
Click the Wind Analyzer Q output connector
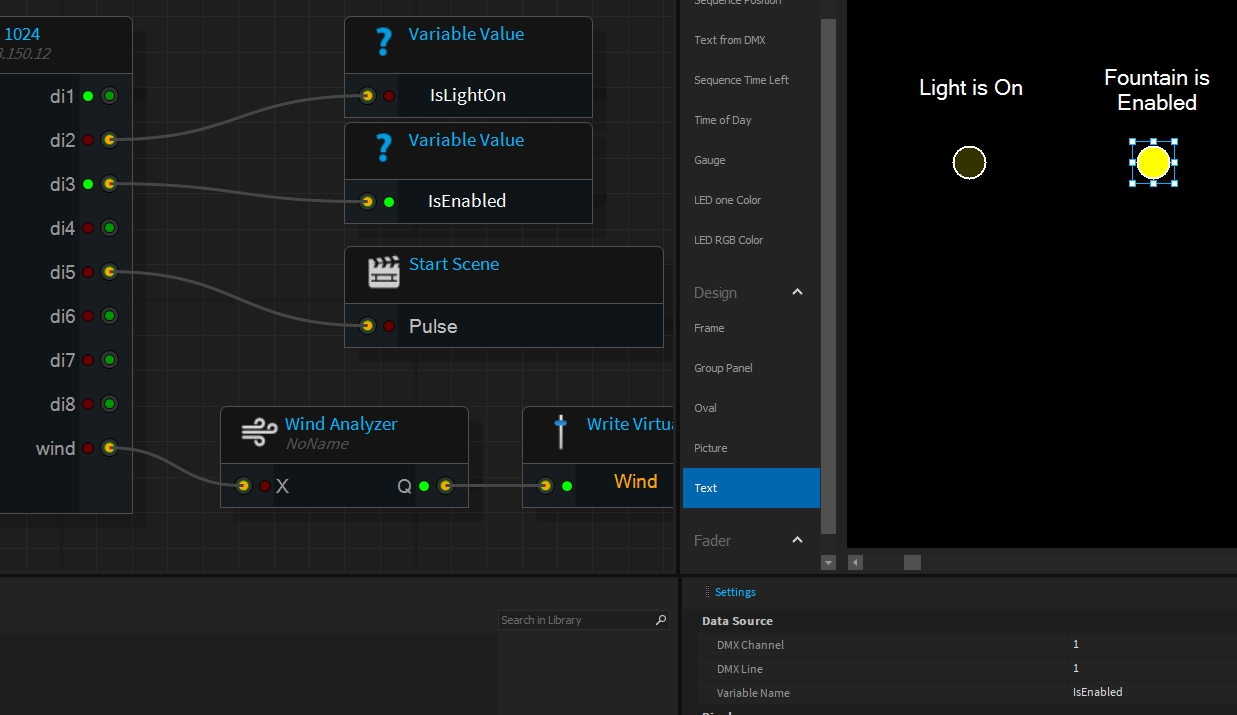click(445, 486)
